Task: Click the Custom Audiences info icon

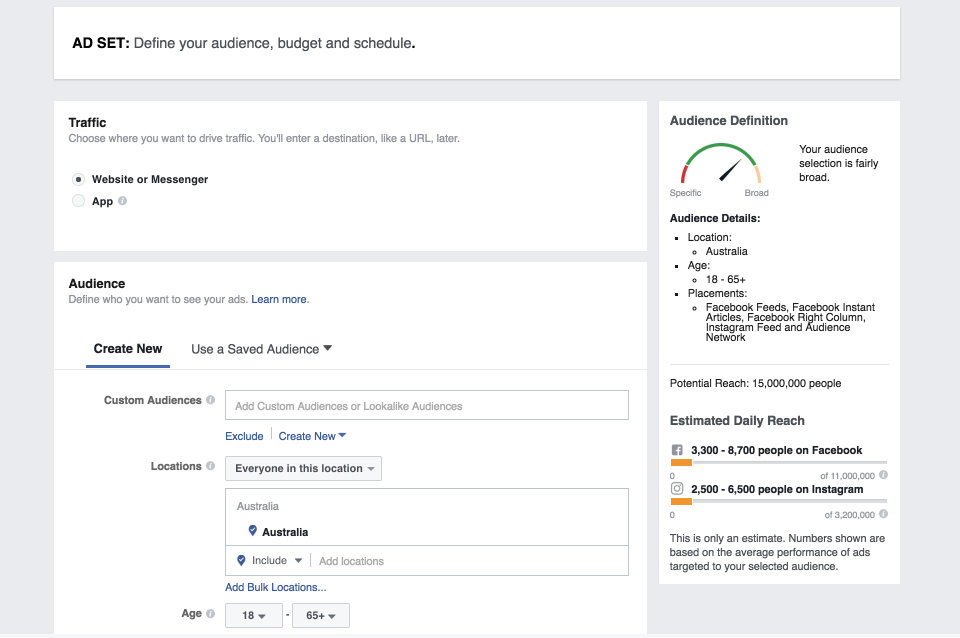Action: point(211,400)
